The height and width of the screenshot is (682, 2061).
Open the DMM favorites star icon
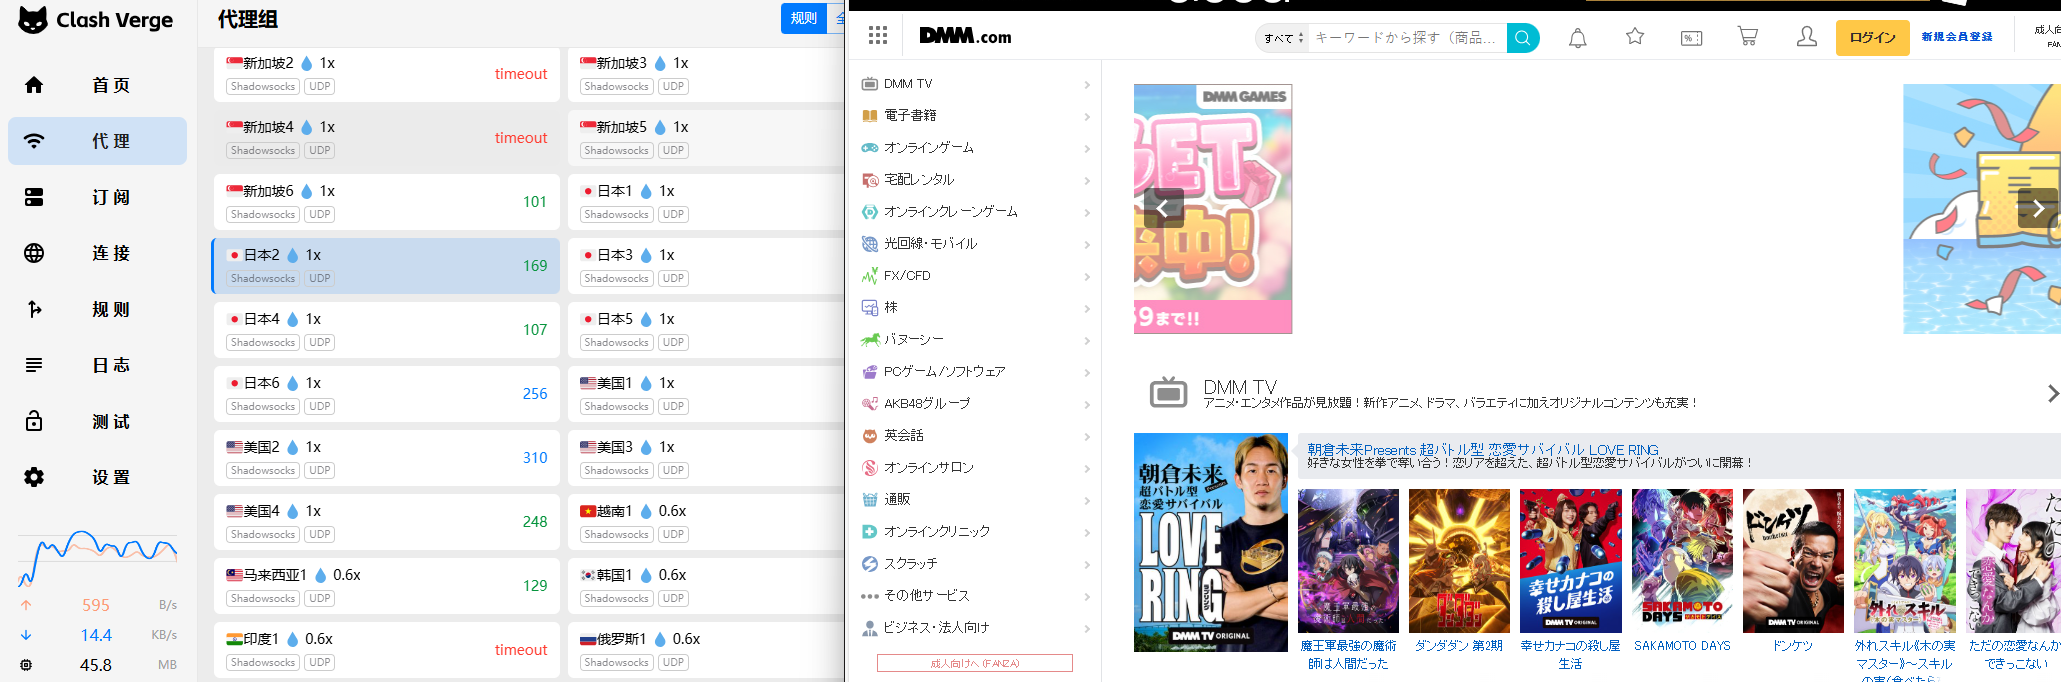click(1635, 37)
